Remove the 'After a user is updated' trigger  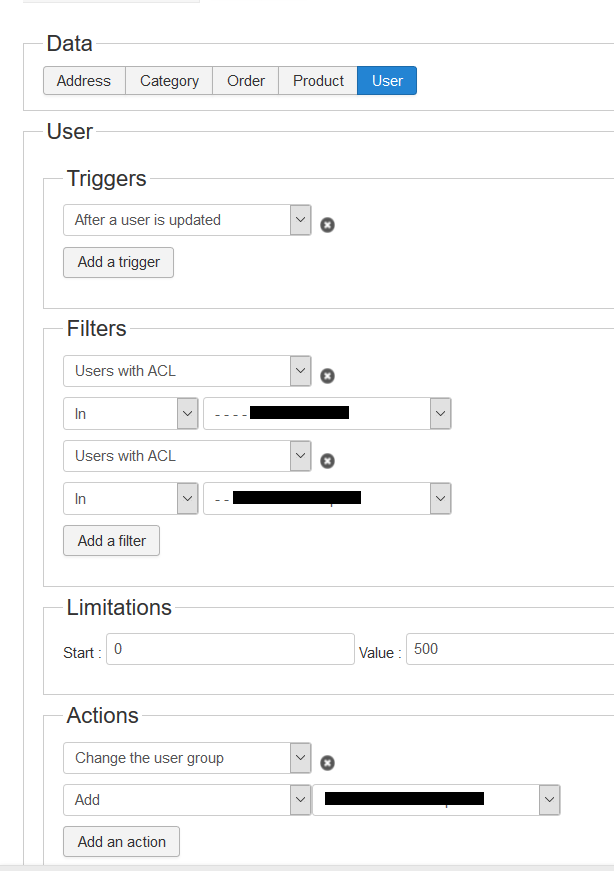327,225
